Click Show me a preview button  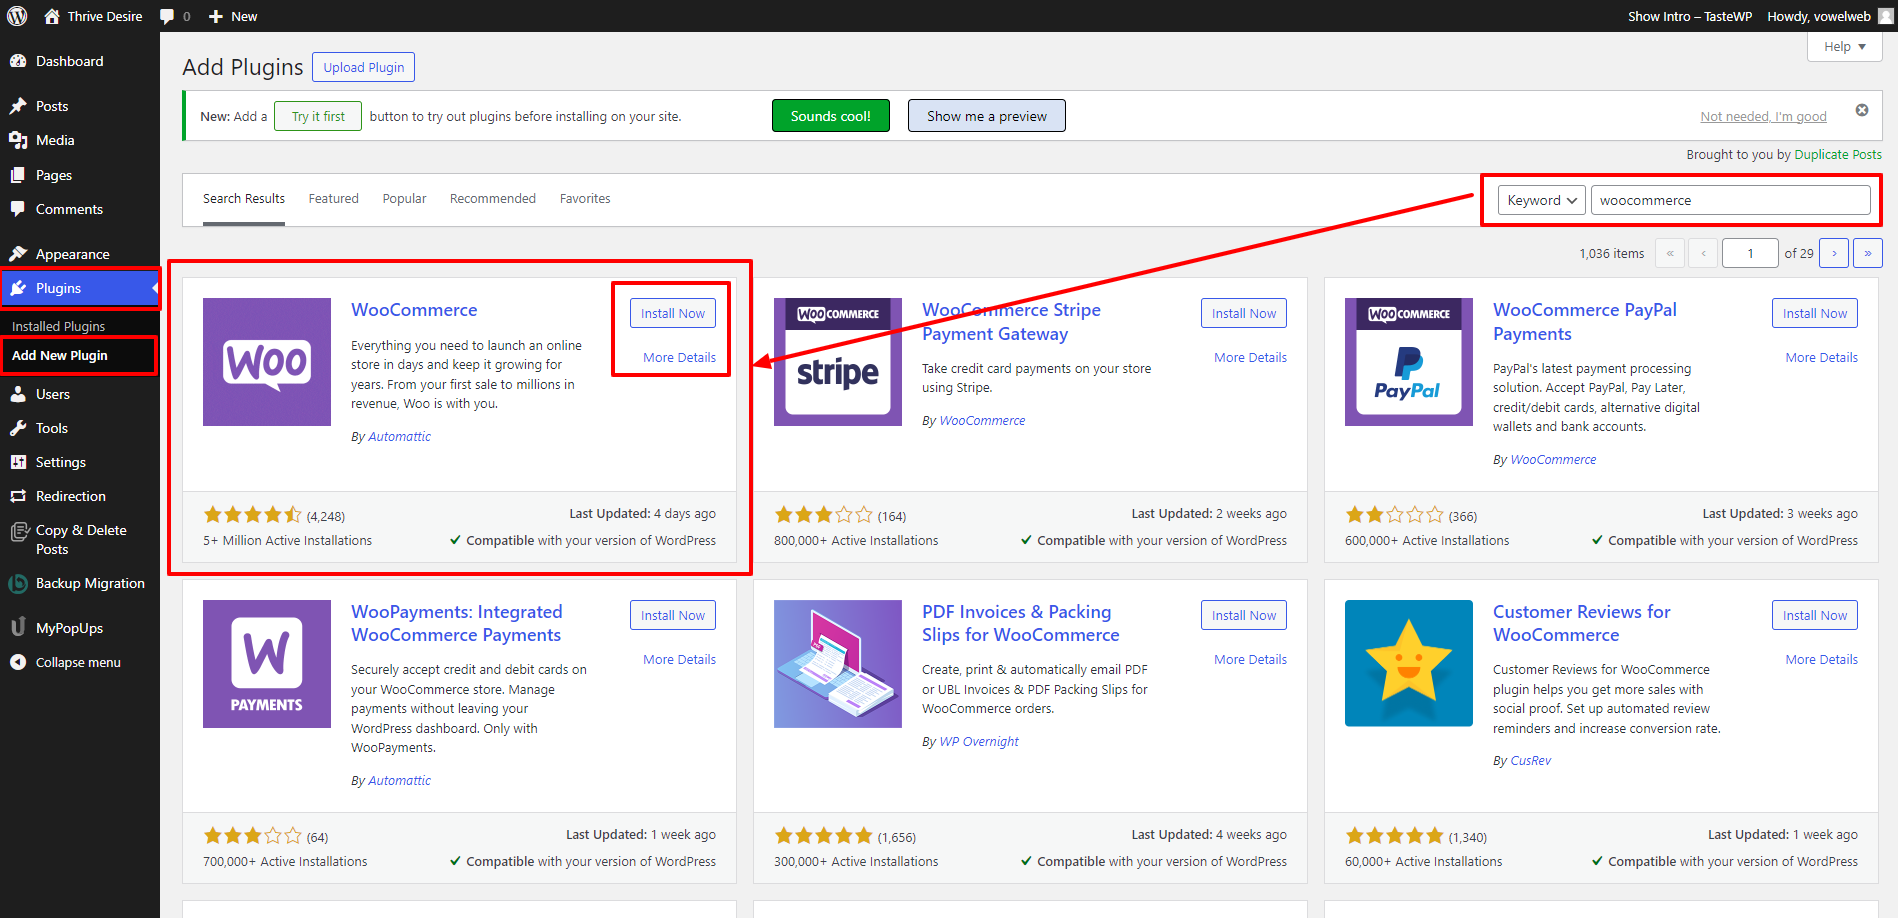point(987,116)
